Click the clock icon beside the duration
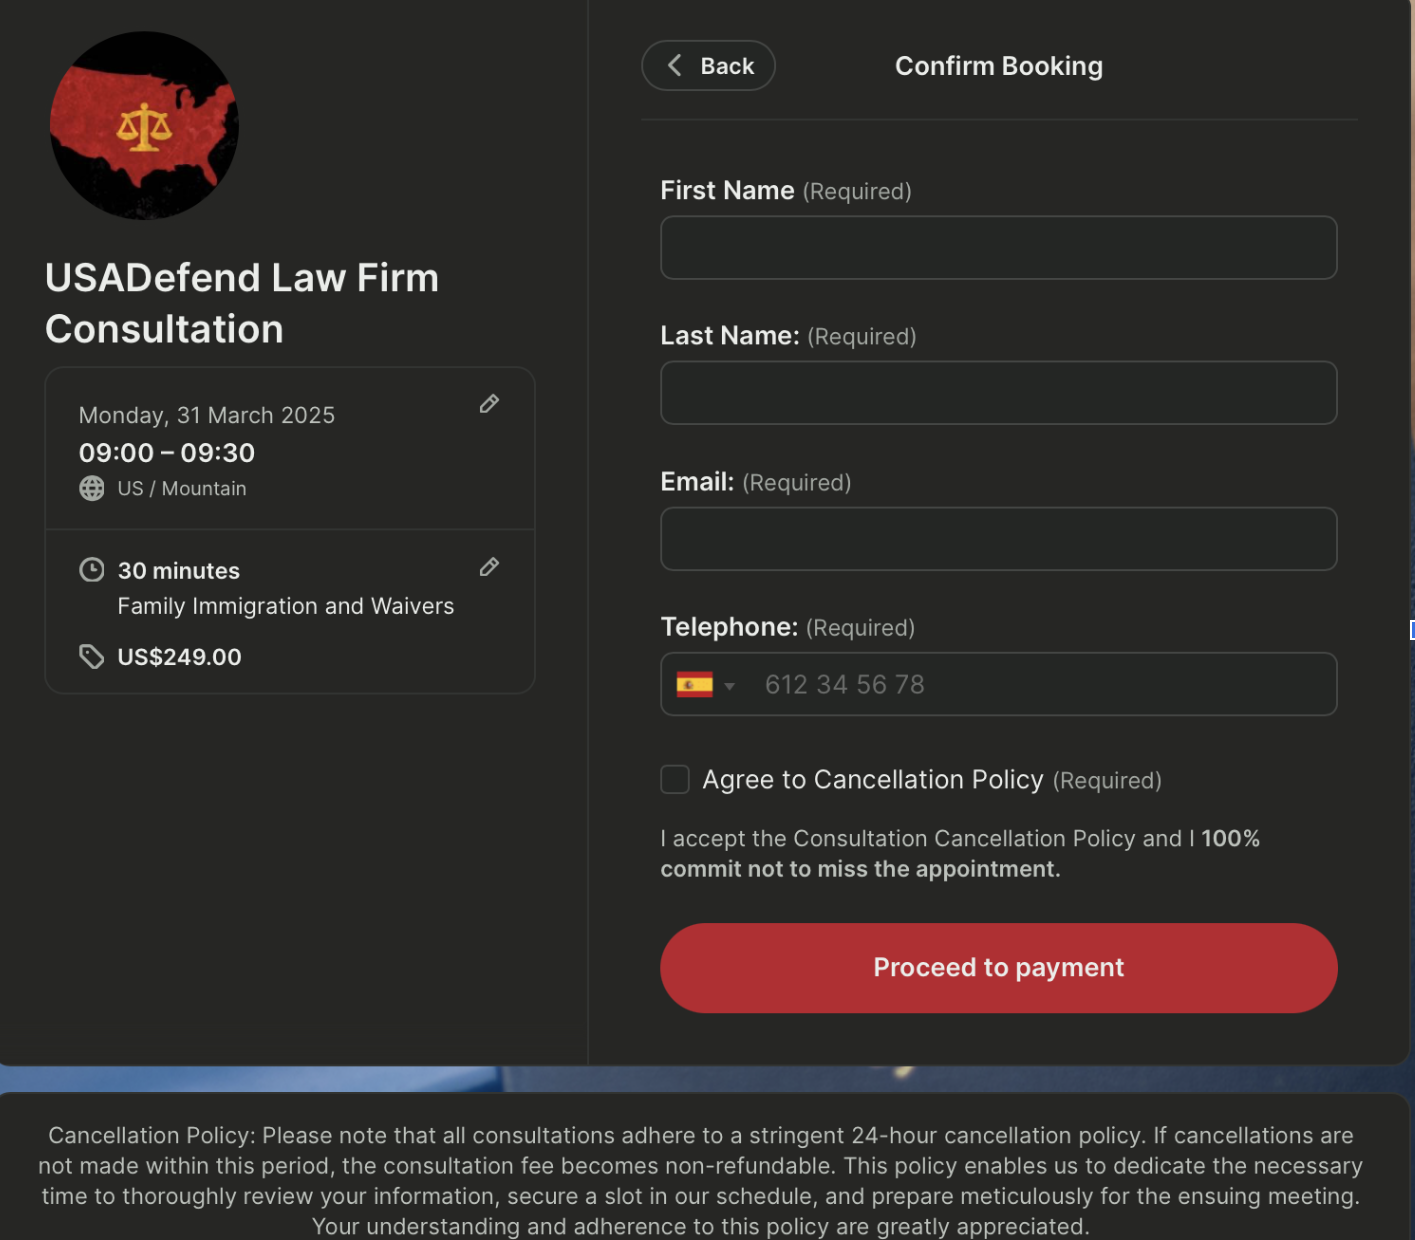Image resolution: width=1415 pixels, height=1240 pixels. click(x=92, y=569)
